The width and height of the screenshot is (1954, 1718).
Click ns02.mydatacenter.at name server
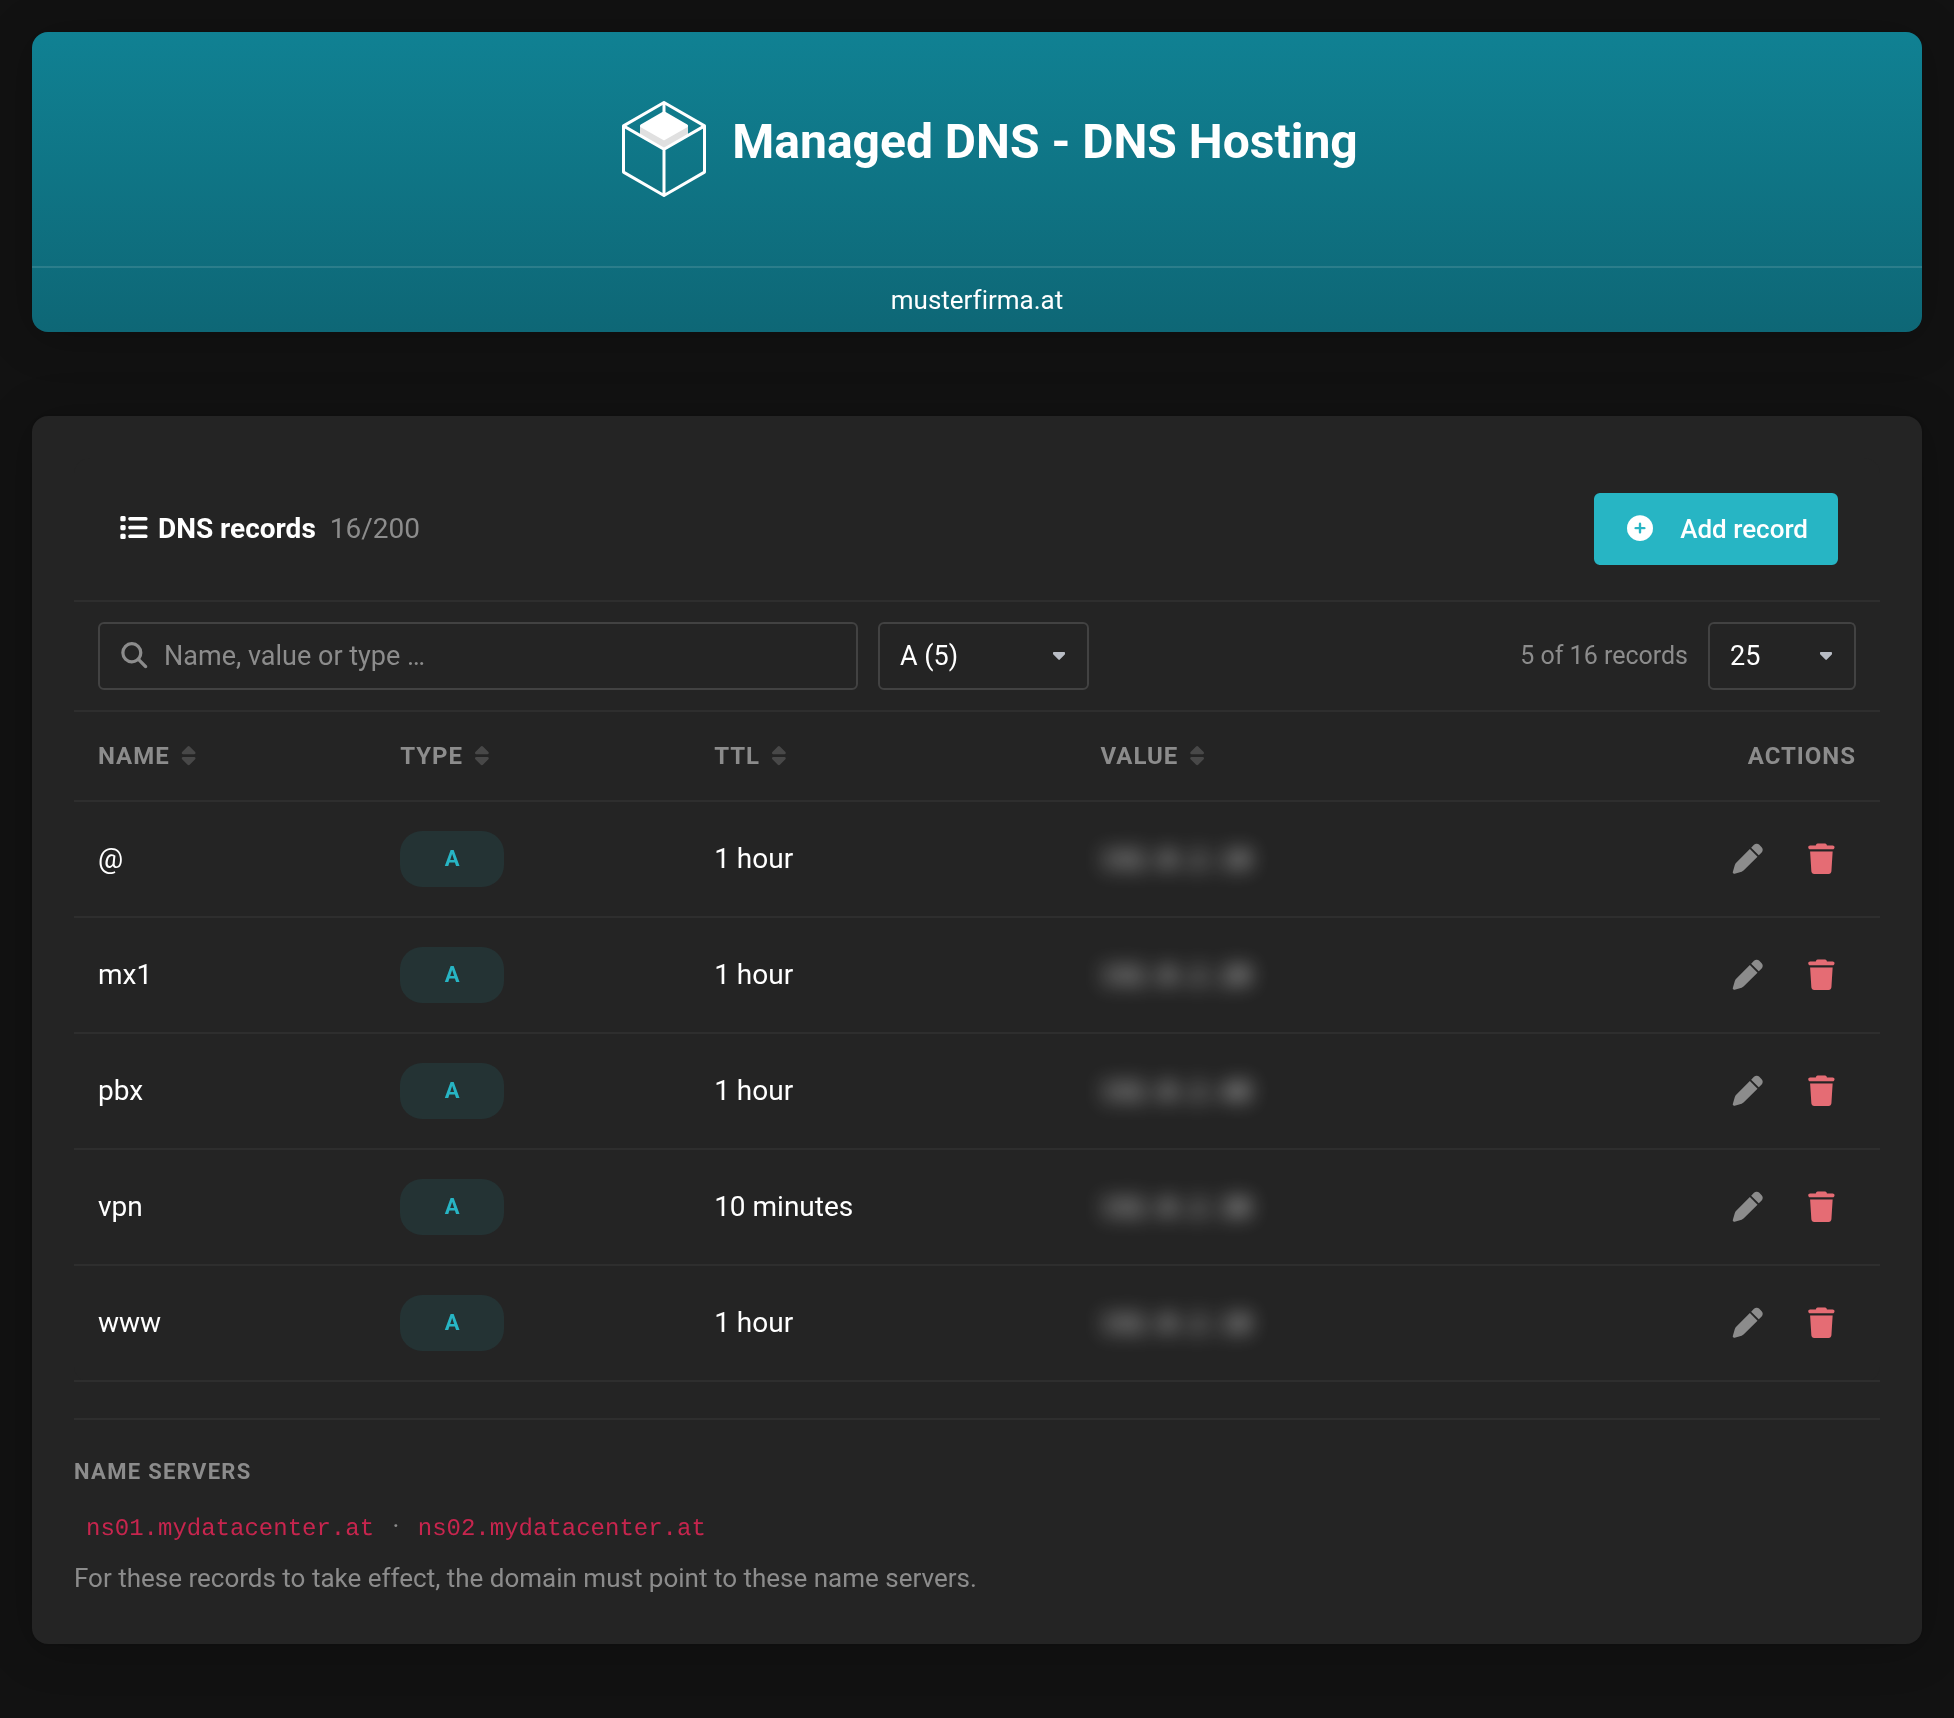pos(561,1528)
